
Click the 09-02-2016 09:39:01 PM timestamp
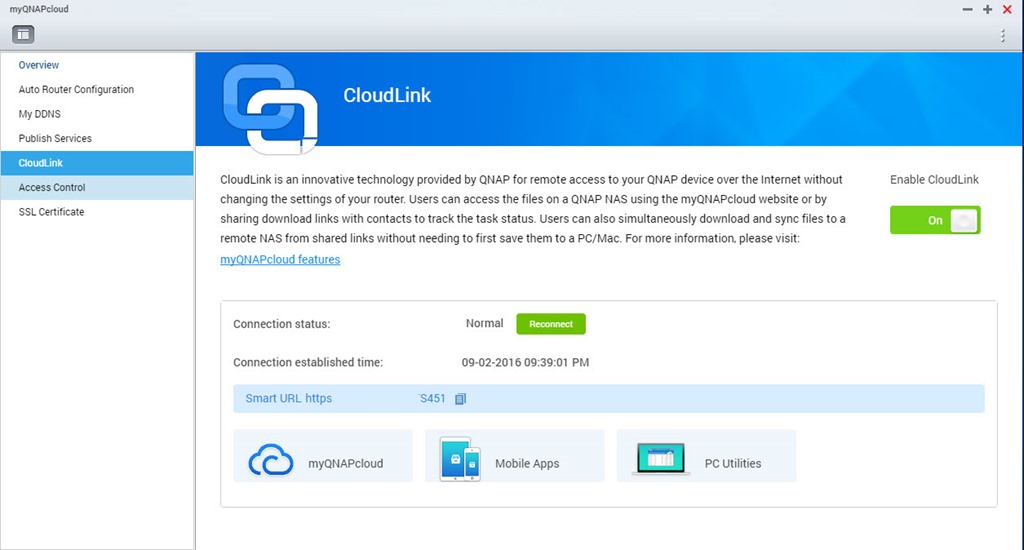[x=525, y=363]
